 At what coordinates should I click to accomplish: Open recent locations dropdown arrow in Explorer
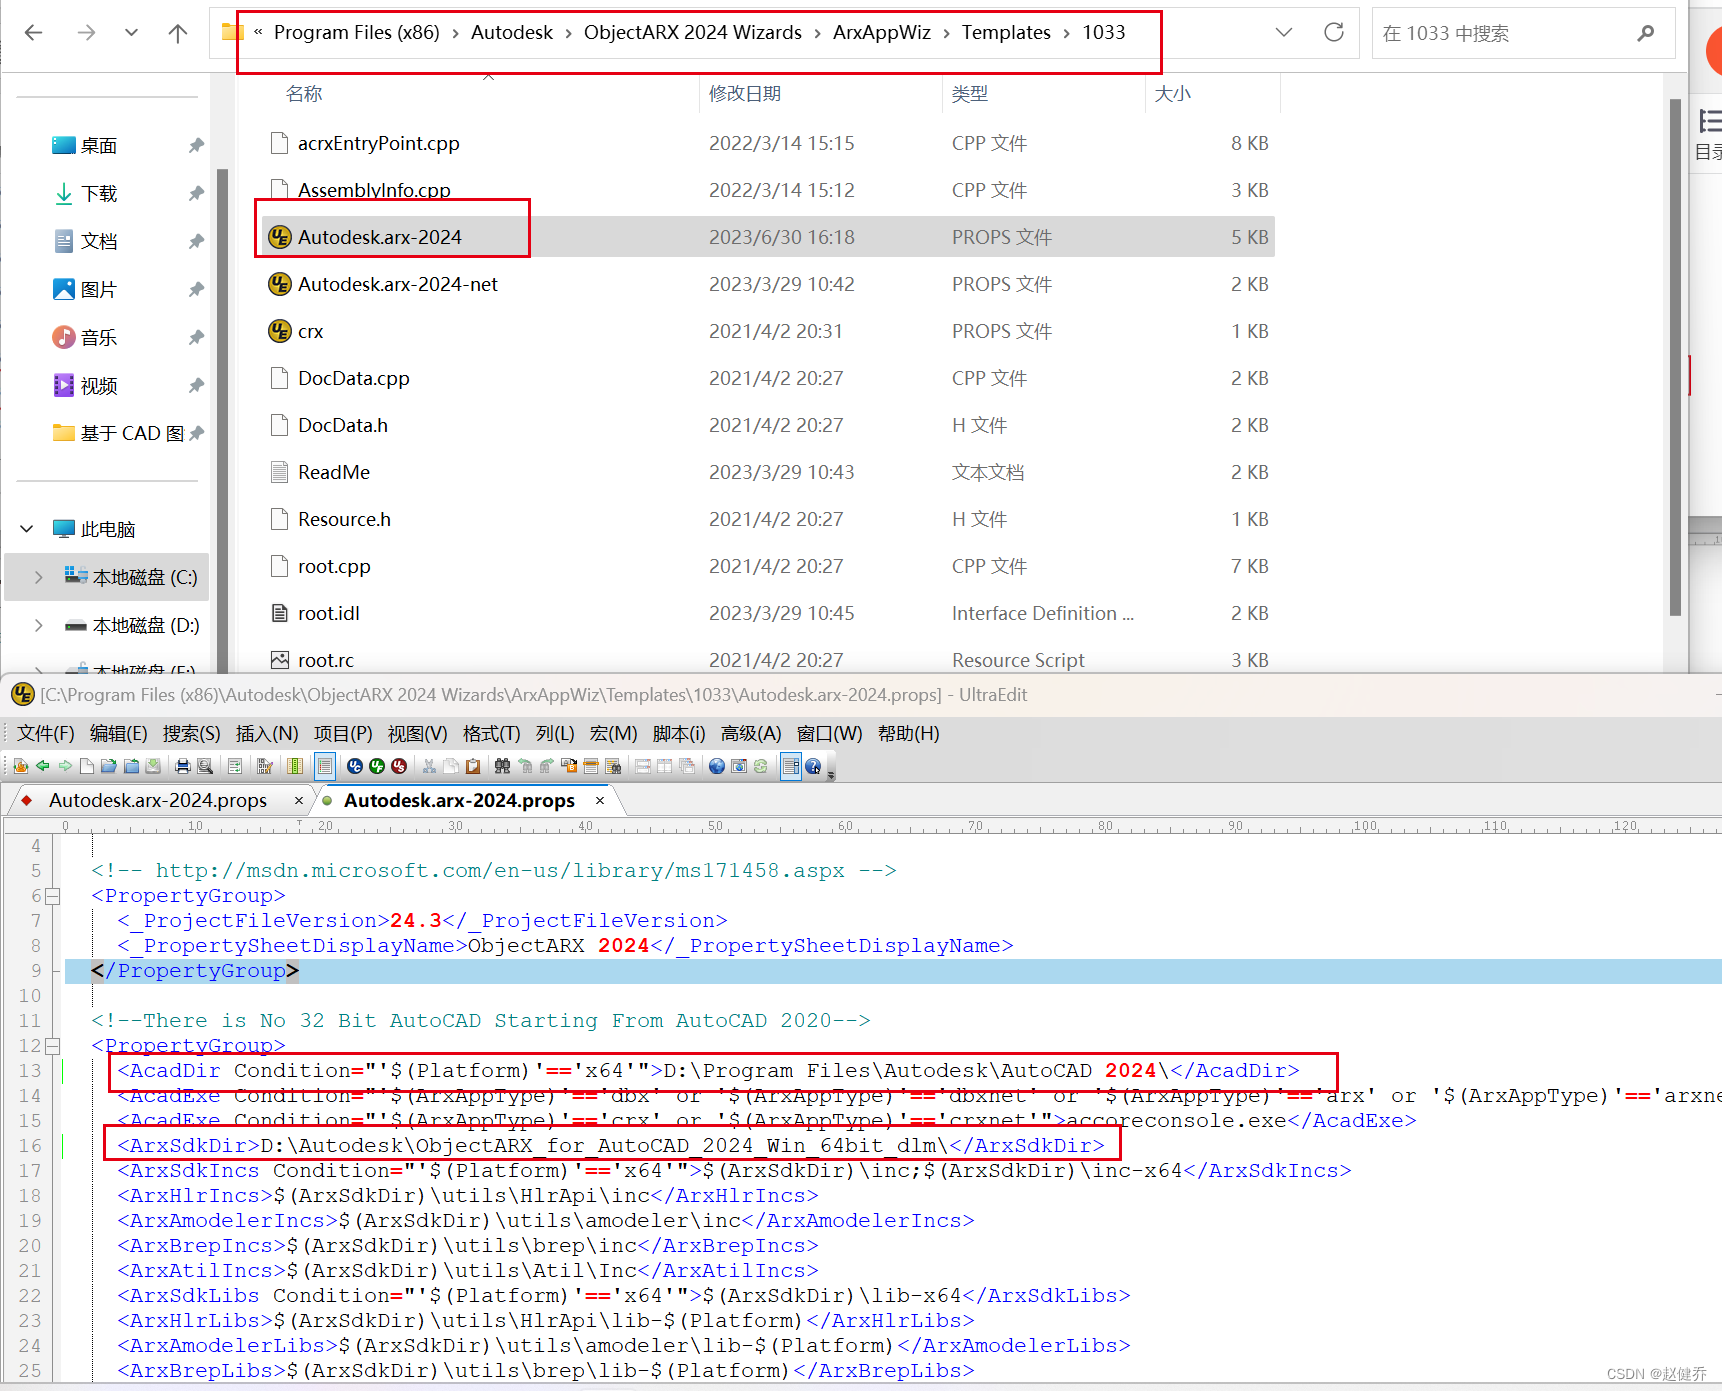pyautogui.click(x=131, y=32)
